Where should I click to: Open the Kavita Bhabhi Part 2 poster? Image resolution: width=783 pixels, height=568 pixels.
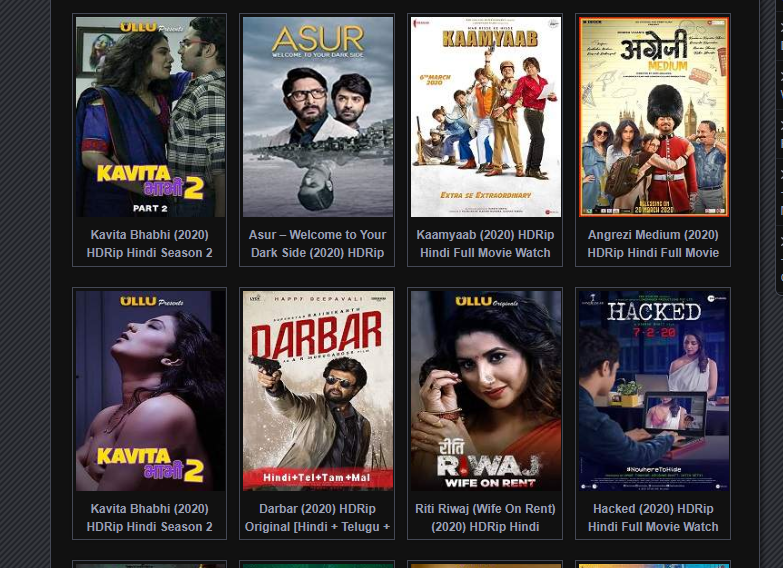[x=150, y=117]
